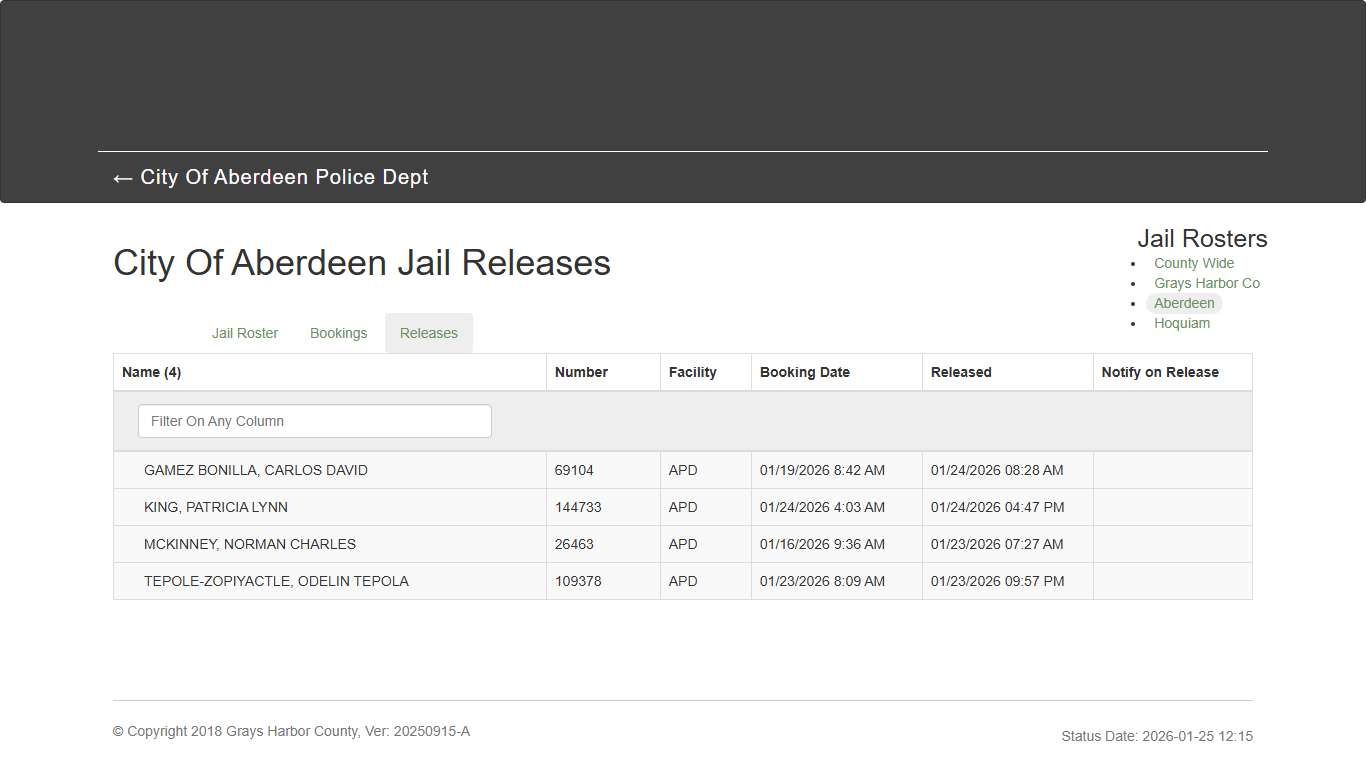1366x768 pixels.
Task: Open the Grays Harbor Co roster
Action: pyautogui.click(x=1207, y=283)
